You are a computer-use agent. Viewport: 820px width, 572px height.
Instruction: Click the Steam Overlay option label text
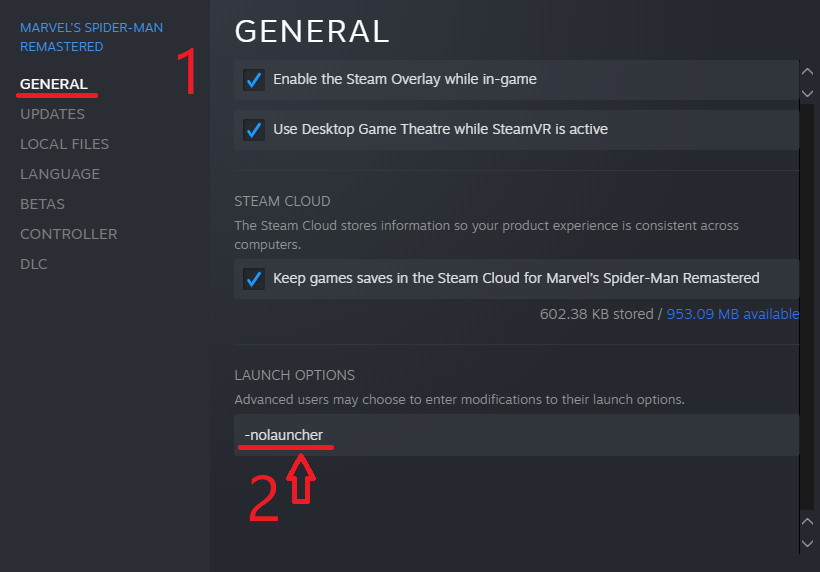pos(404,79)
